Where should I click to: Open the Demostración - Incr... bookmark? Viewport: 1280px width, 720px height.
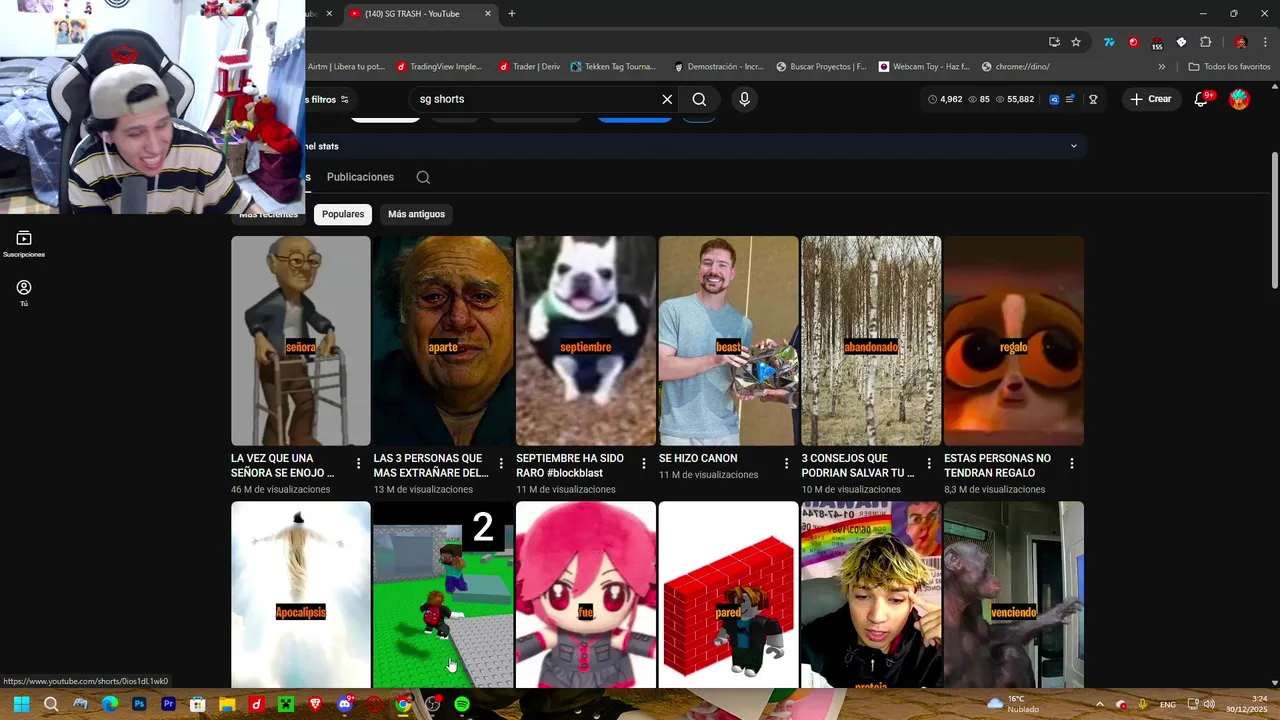coord(719,67)
